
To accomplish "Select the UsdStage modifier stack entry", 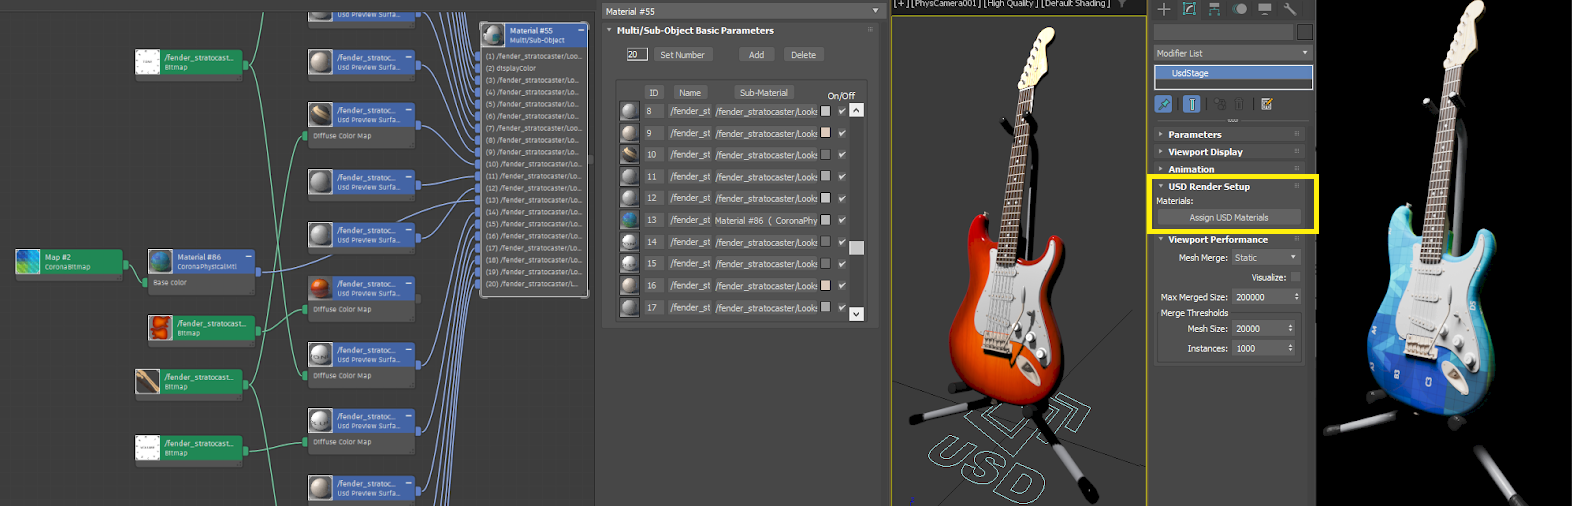I will click(1233, 73).
